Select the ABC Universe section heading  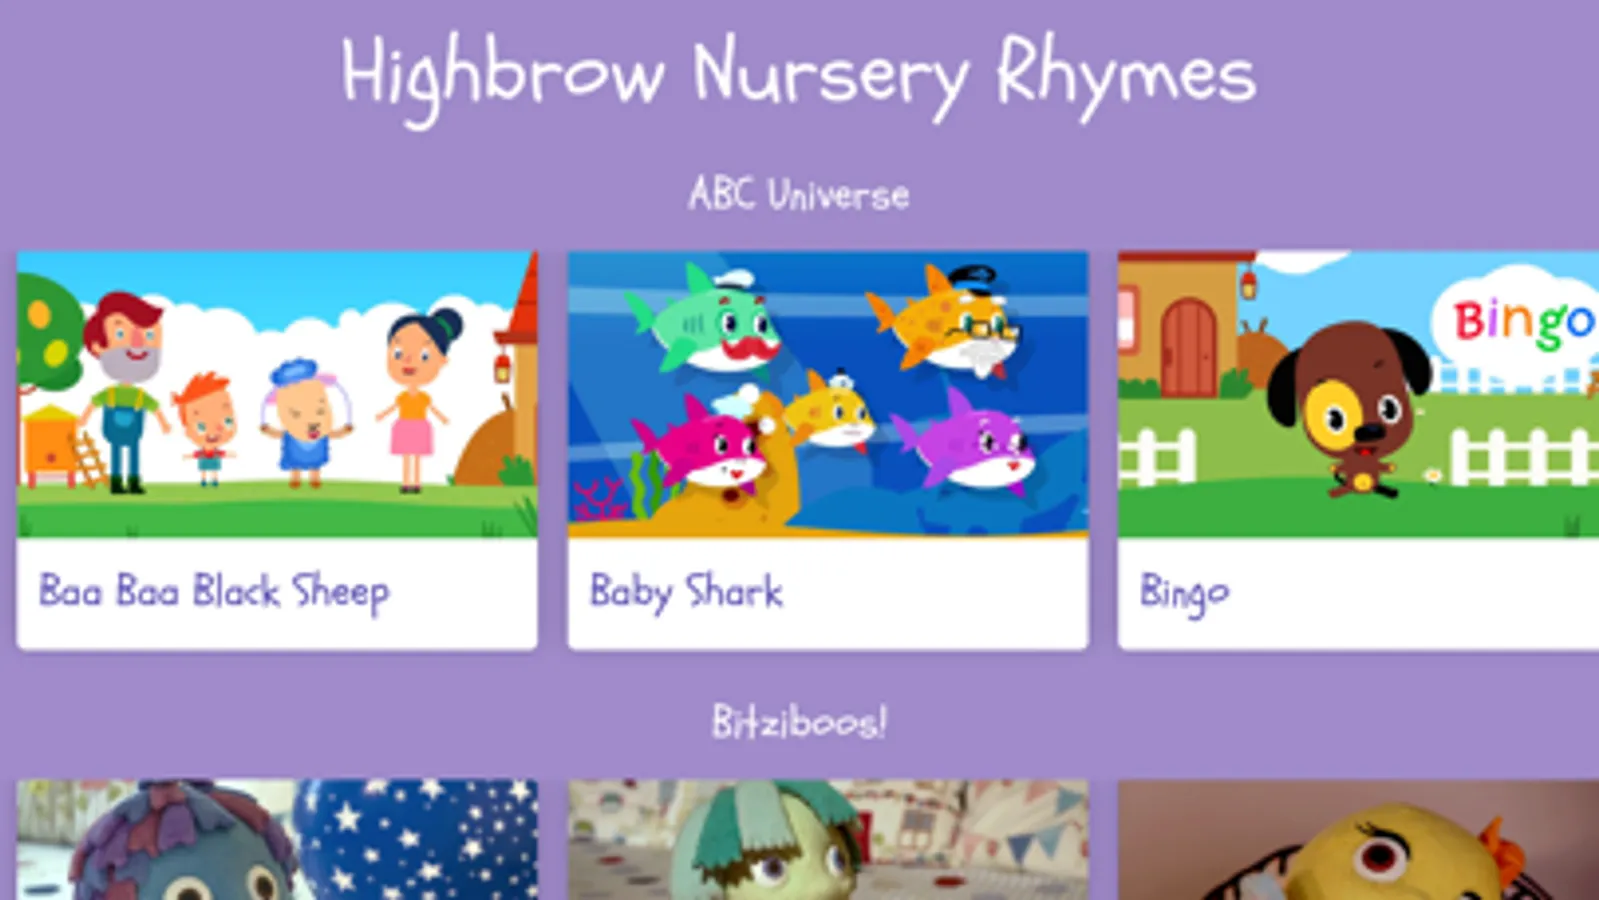click(799, 194)
